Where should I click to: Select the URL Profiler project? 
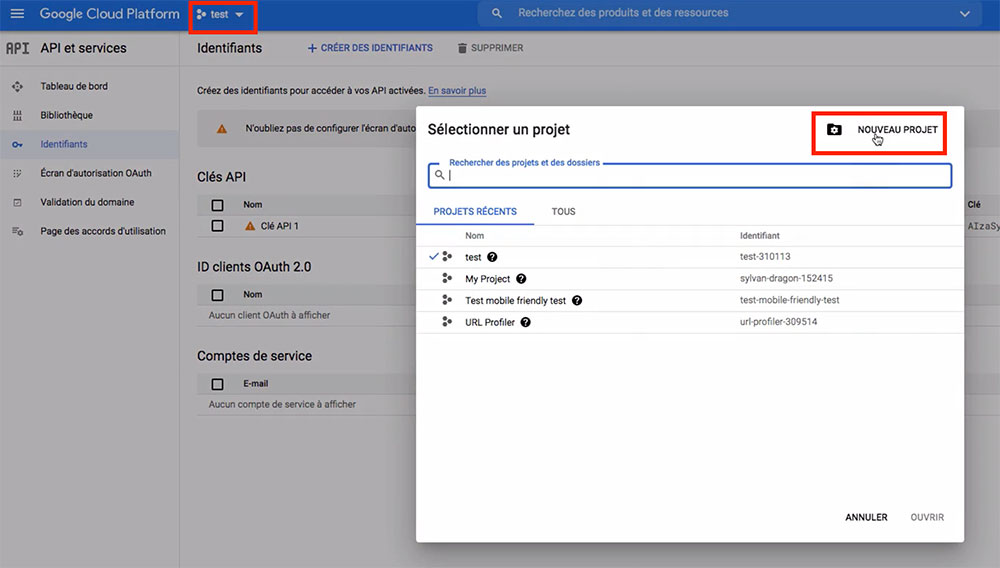coord(689,322)
